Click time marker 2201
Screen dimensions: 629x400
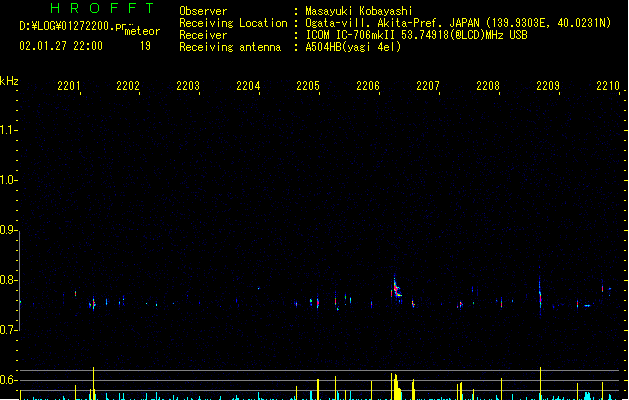[69, 85]
